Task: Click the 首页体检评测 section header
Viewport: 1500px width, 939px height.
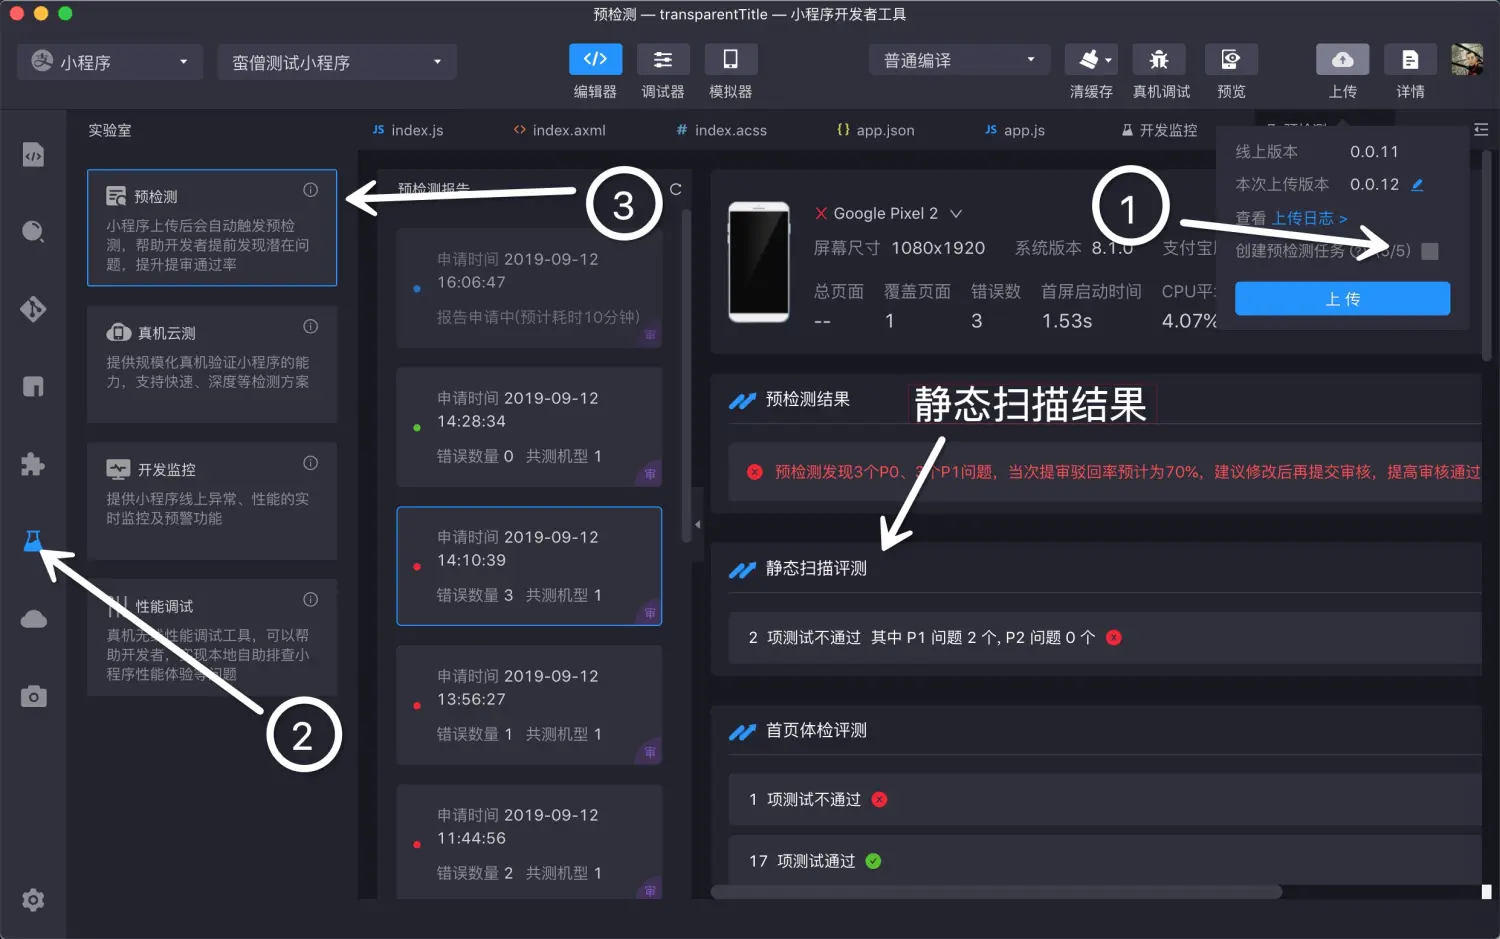Action: (x=816, y=730)
